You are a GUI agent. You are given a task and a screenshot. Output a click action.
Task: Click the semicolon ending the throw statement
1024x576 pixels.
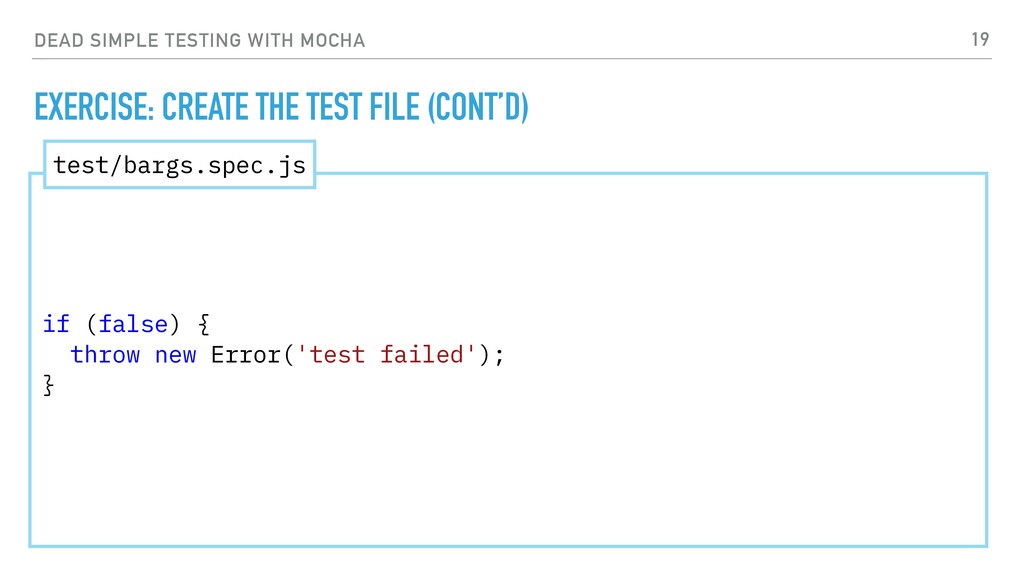[x=500, y=357]
